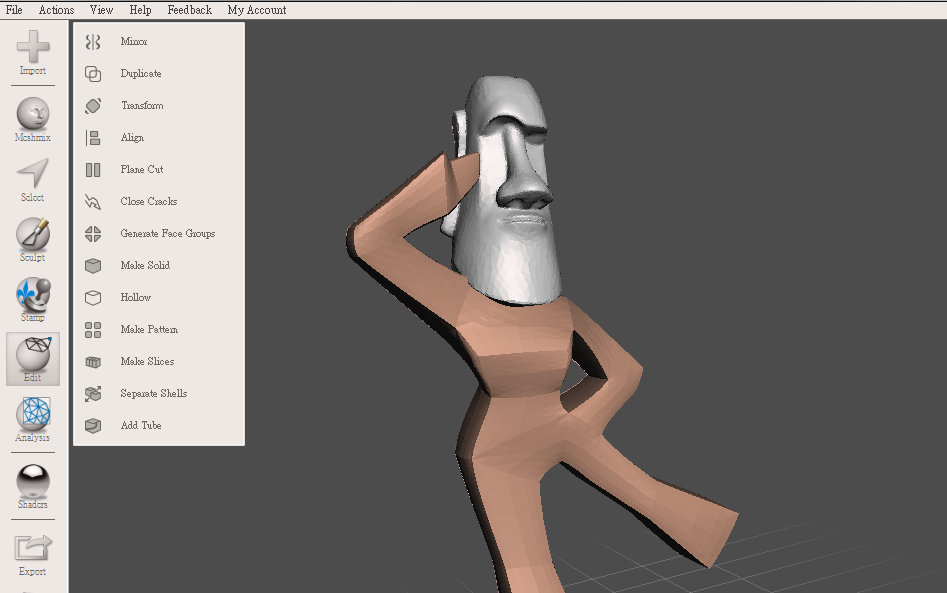Click the Mirror icon
Screen dimensions: 947x593
coord(93,42)
